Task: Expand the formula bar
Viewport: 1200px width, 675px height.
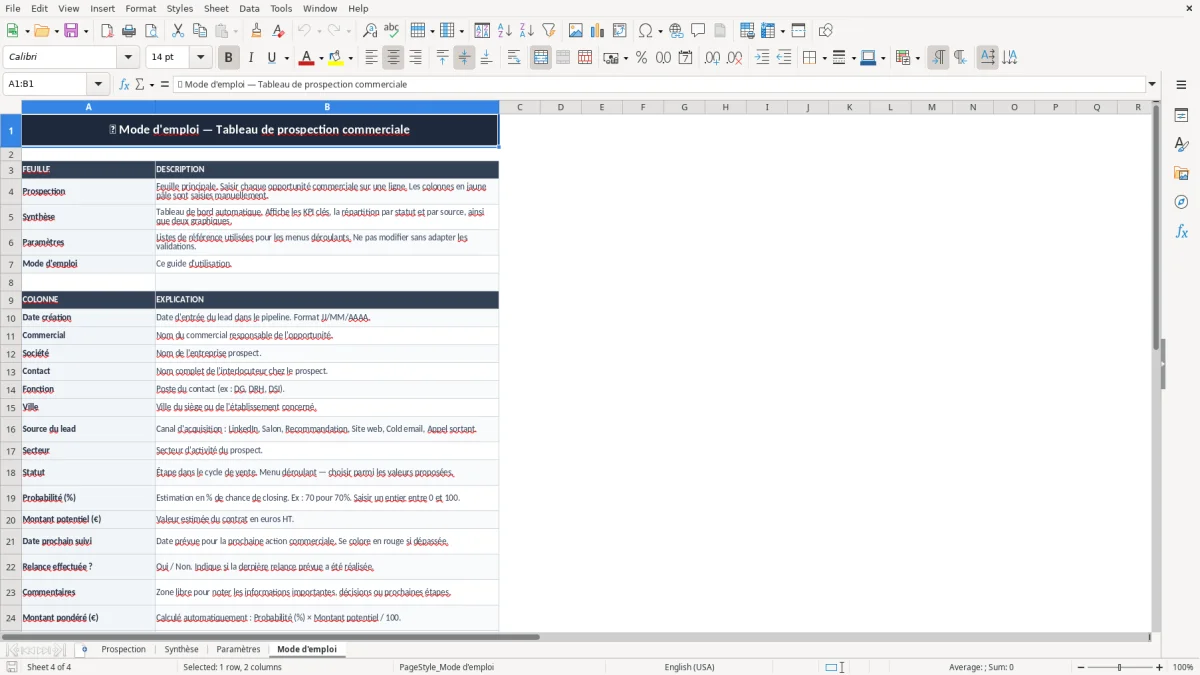Action: [x=1152, y=84]
